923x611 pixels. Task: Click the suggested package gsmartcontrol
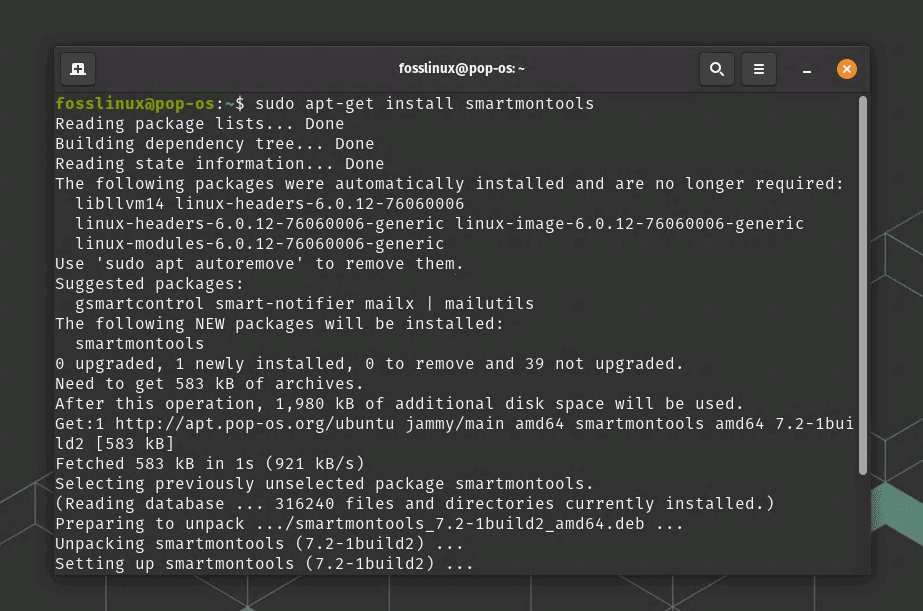point(140,304)
